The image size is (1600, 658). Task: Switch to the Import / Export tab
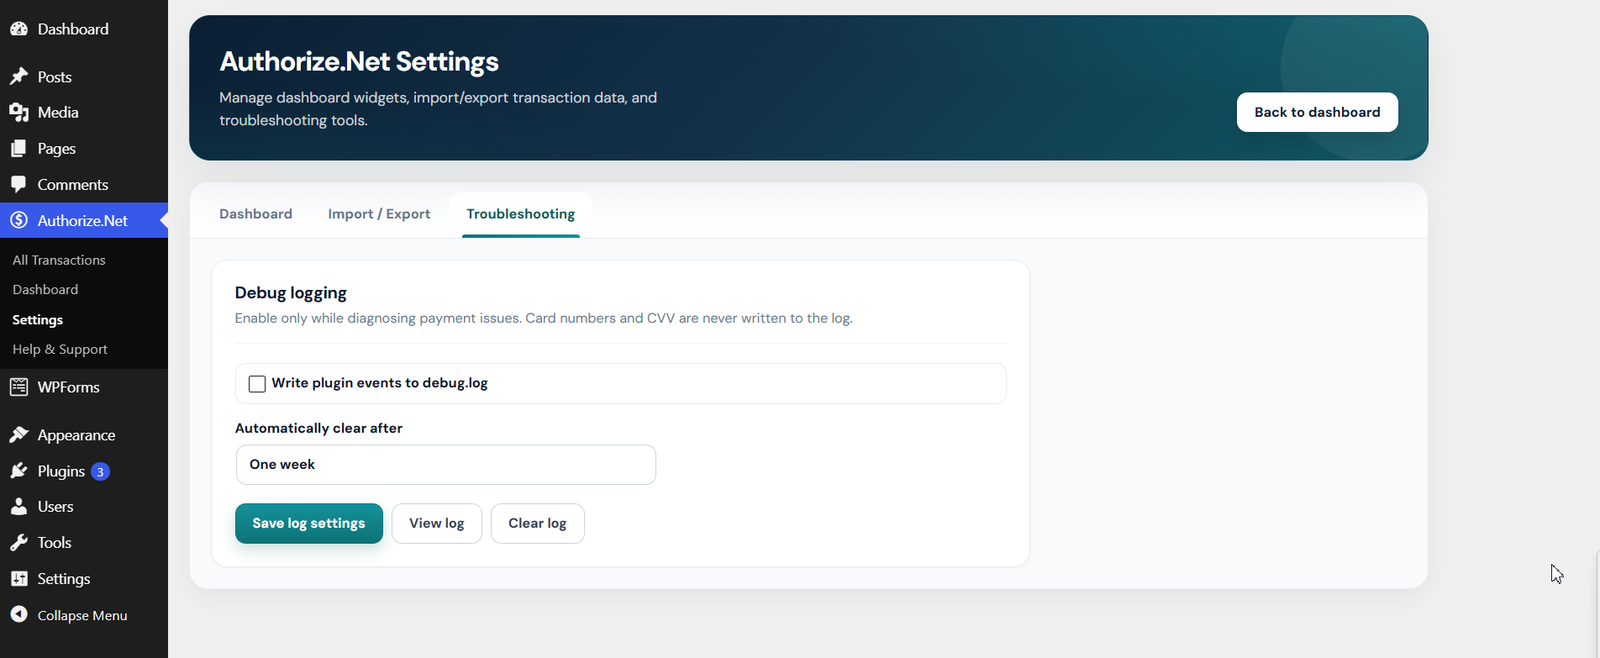point(379,214)
